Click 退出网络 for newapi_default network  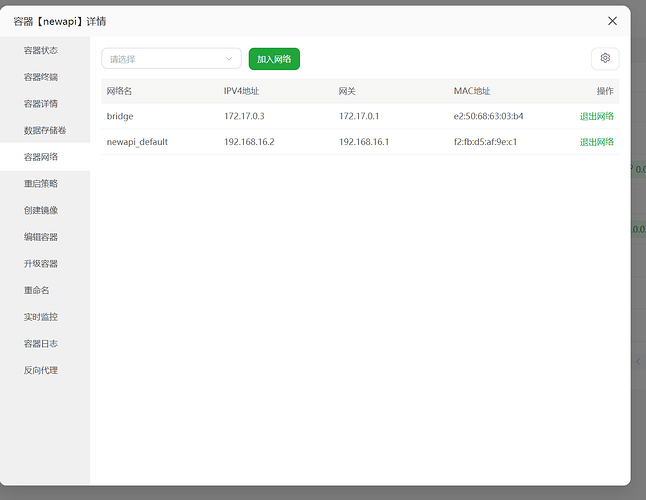[x=597, y=142]
